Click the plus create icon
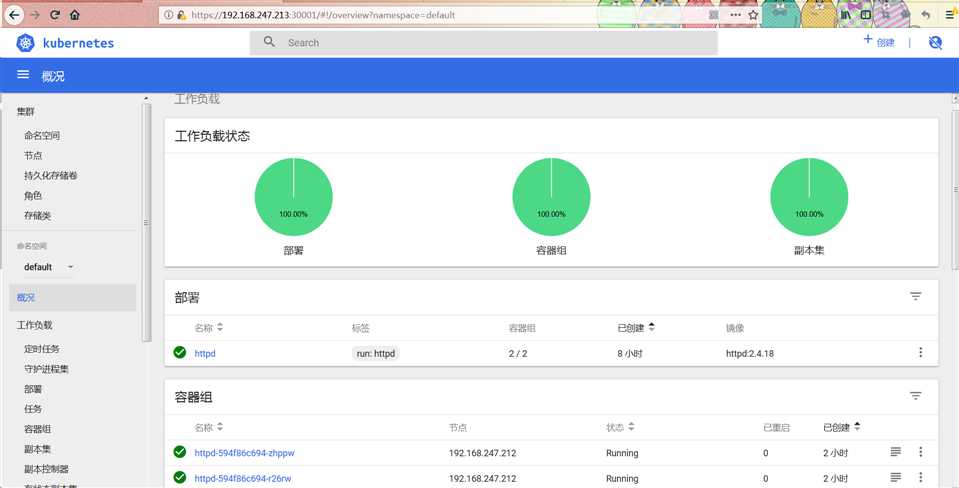The image size is (959, 488). pos(867,39)
